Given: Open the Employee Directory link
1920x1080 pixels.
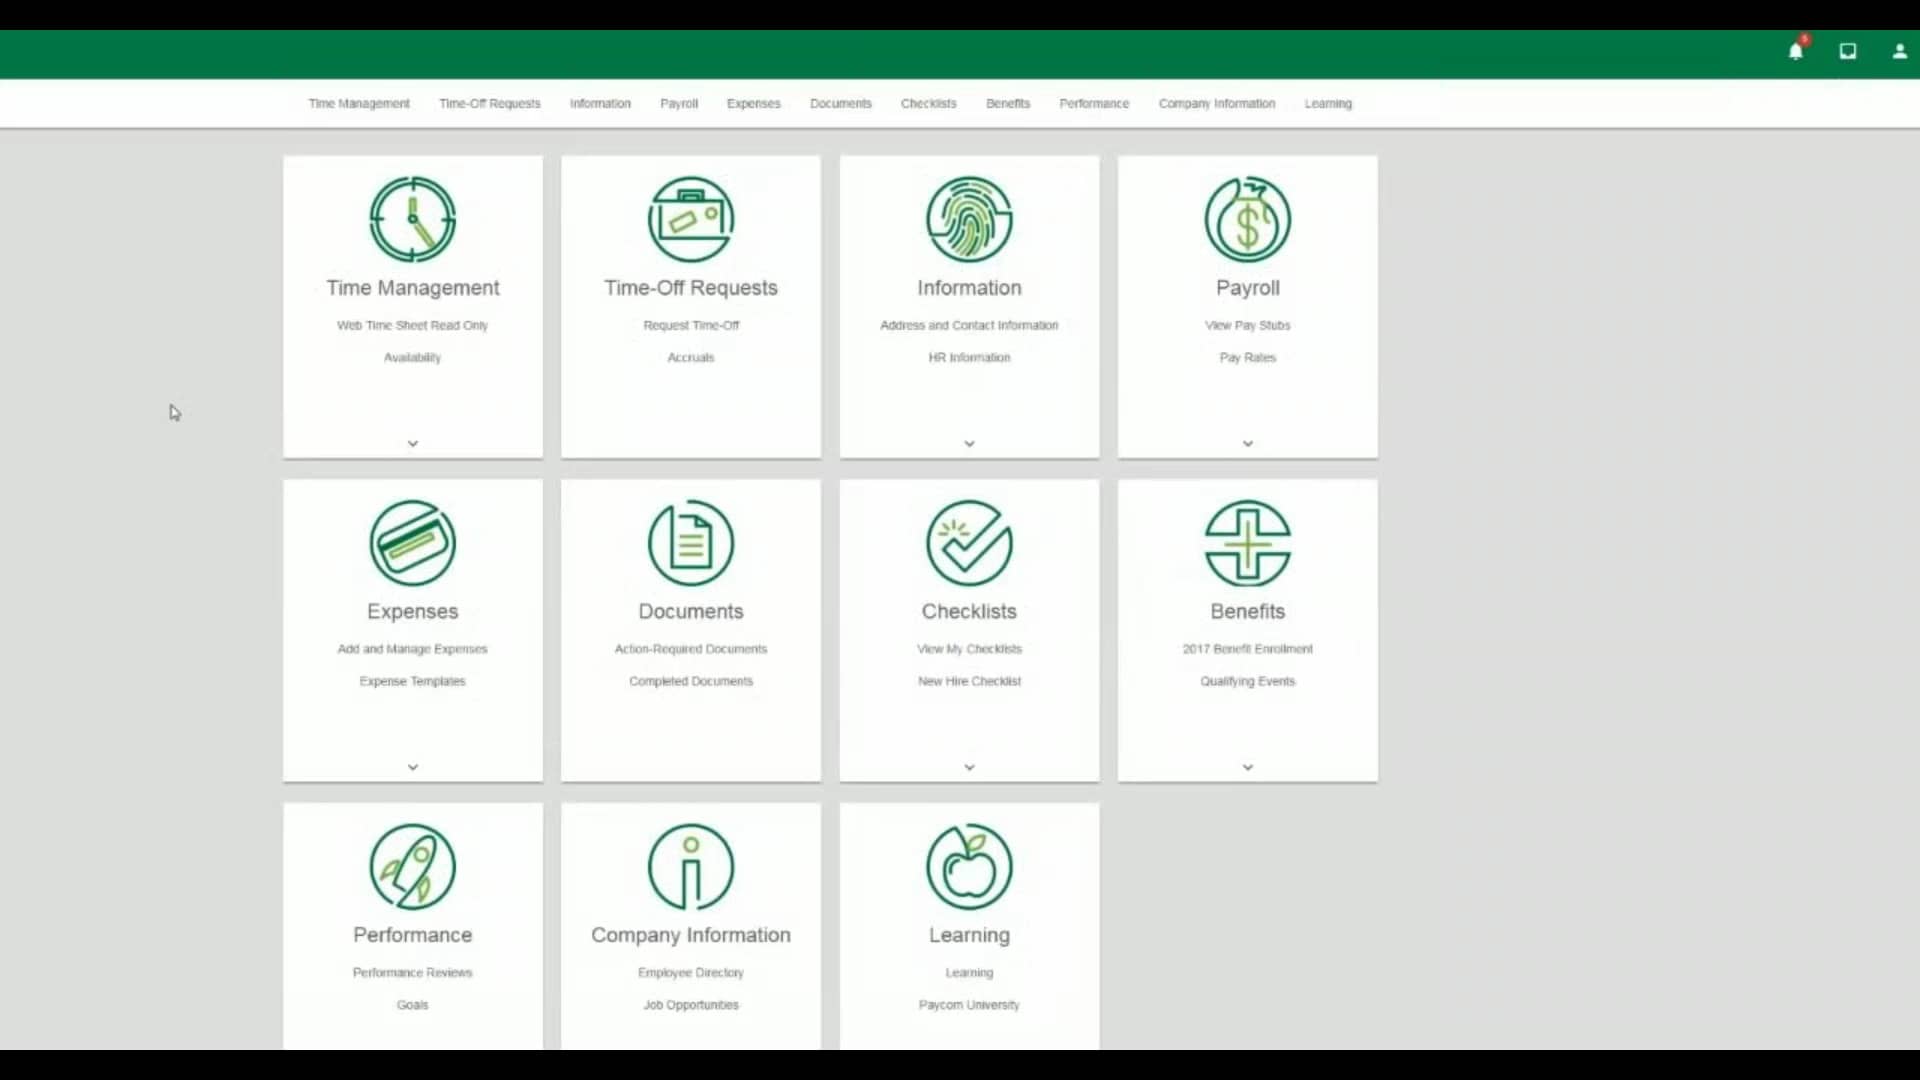Looking at the screenshot, I should (x=690, y=971).
